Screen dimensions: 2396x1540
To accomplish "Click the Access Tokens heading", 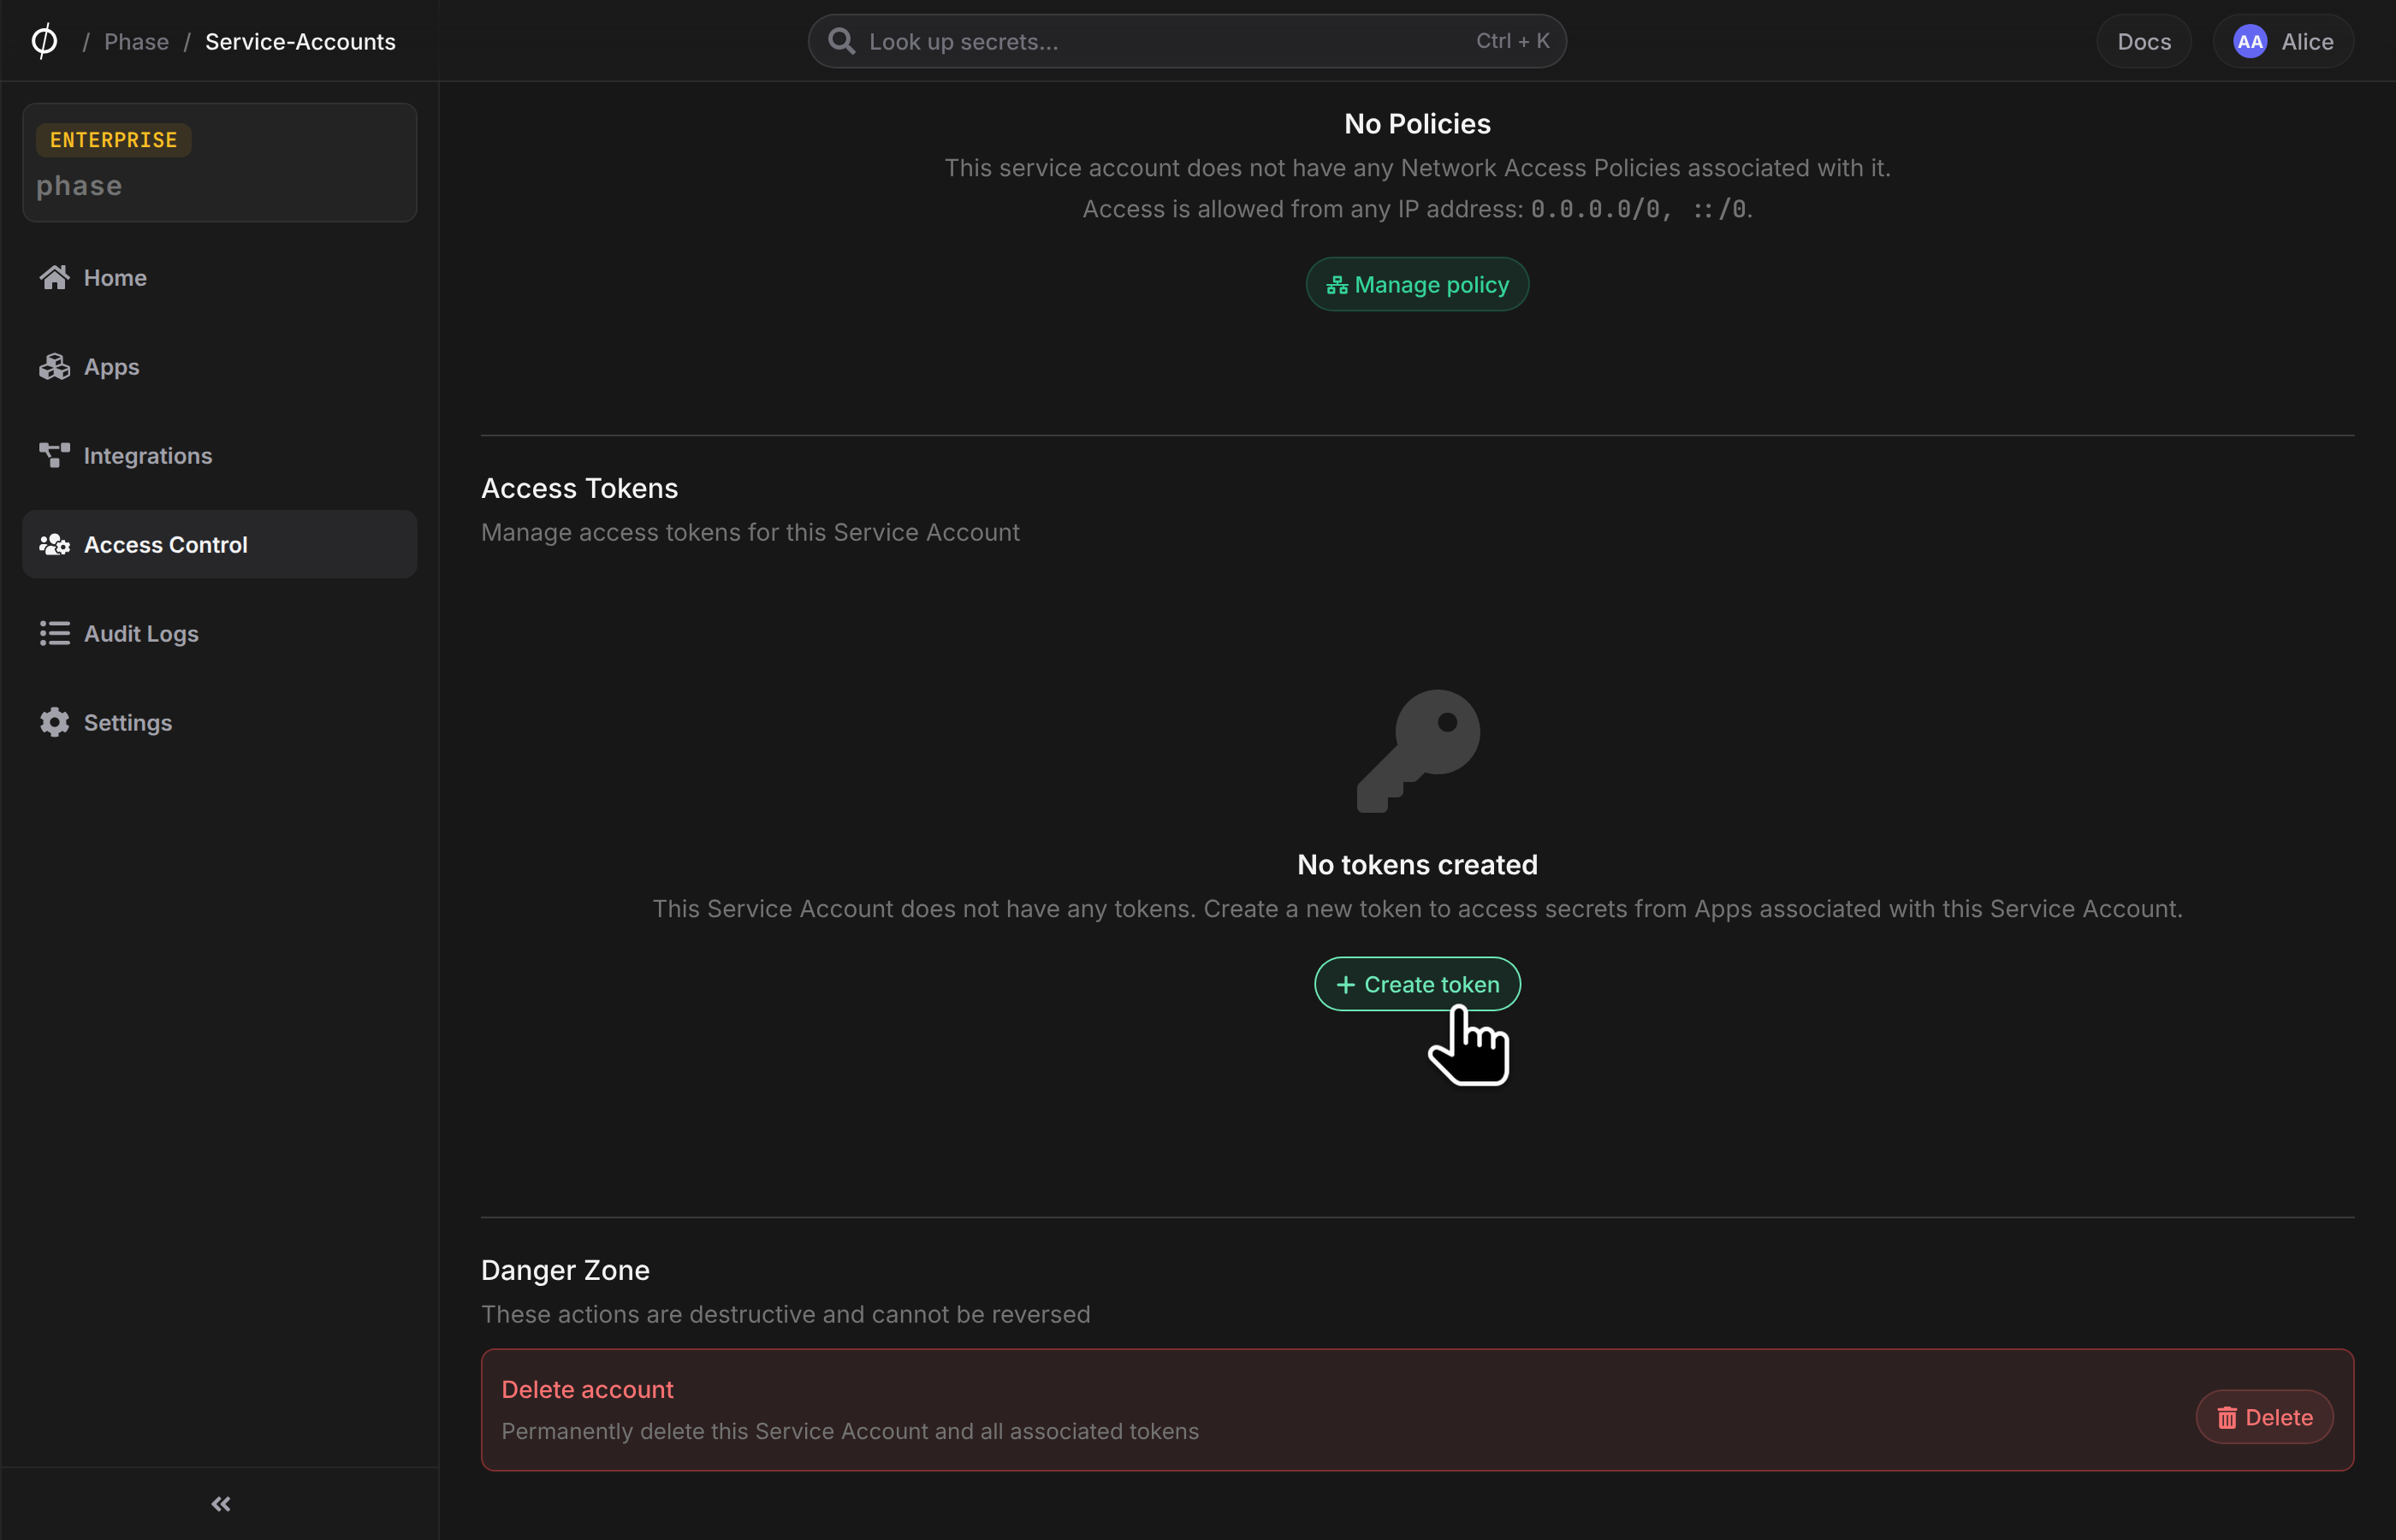I will point(579,488).
